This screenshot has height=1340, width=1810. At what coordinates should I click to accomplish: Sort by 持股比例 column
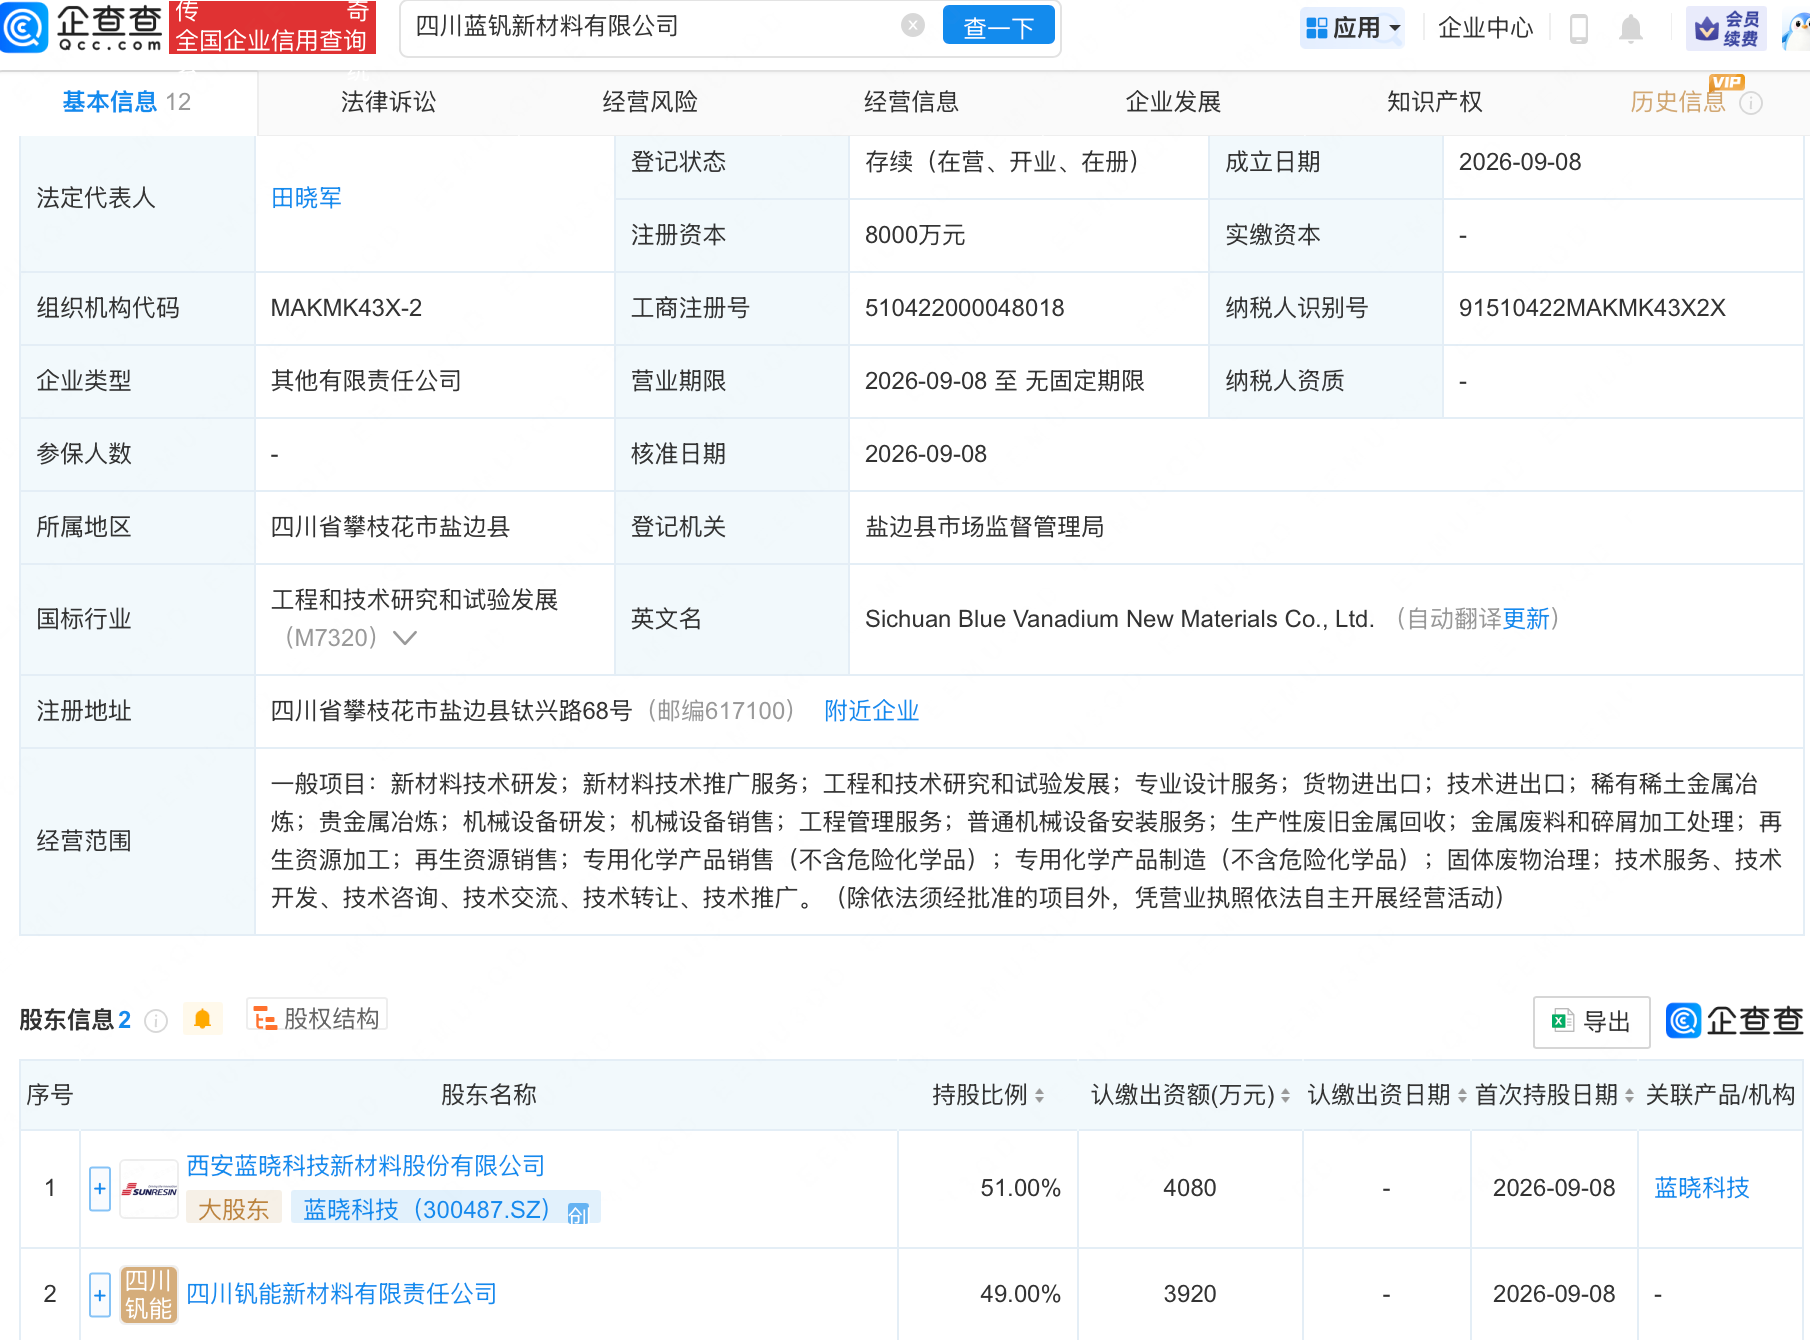click(988, 1095)
